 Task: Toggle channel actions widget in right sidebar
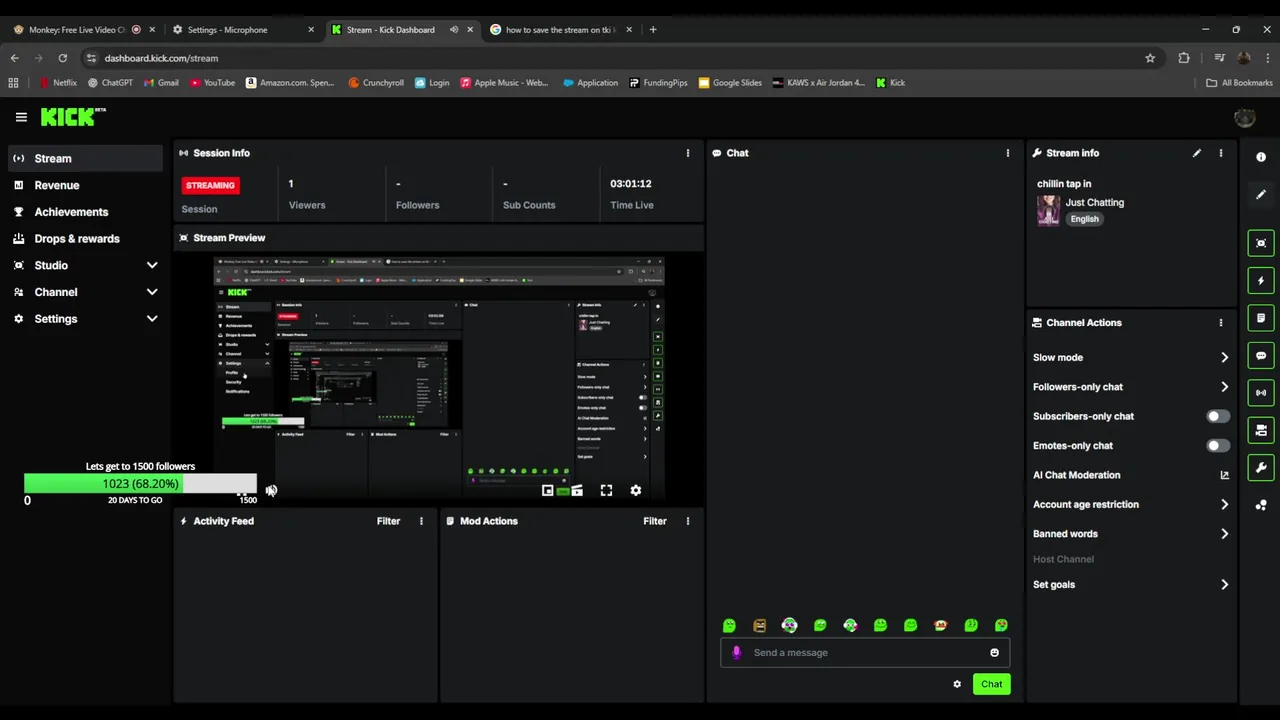(x=1261, y=431)
